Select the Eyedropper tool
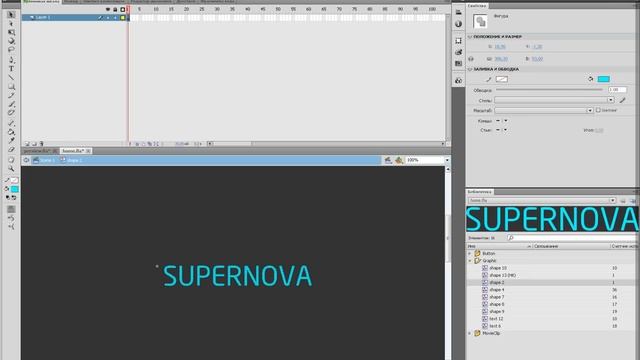The width and height of the screenshot is (640, 360). tap(11, 140)
